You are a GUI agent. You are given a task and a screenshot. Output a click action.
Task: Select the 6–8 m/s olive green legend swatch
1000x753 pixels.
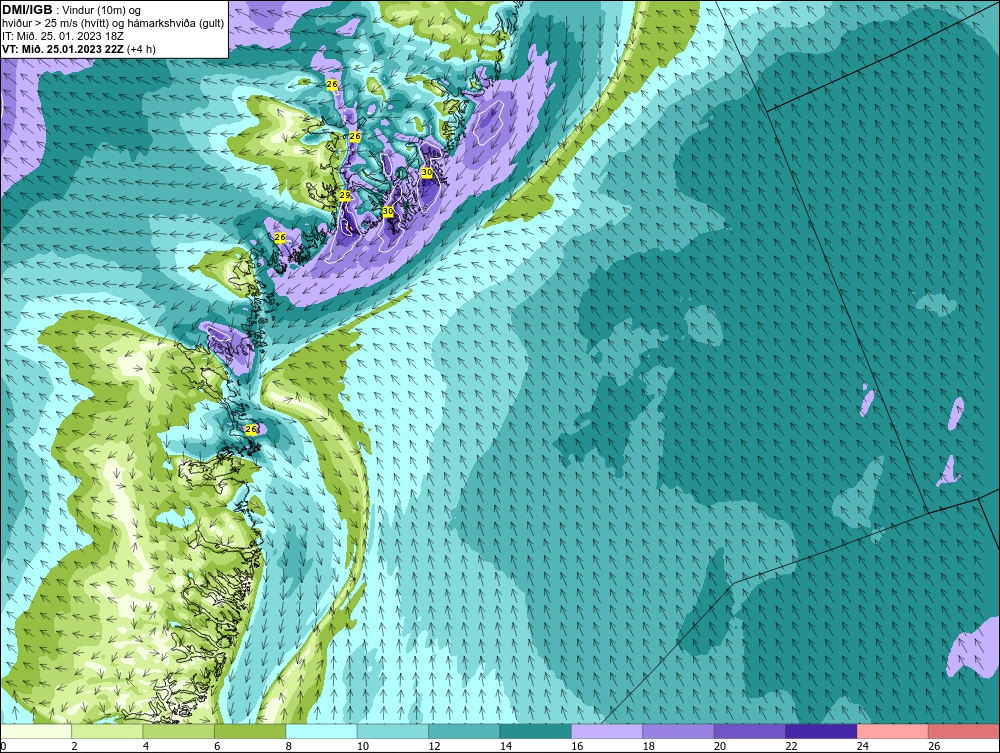(250, 731)
